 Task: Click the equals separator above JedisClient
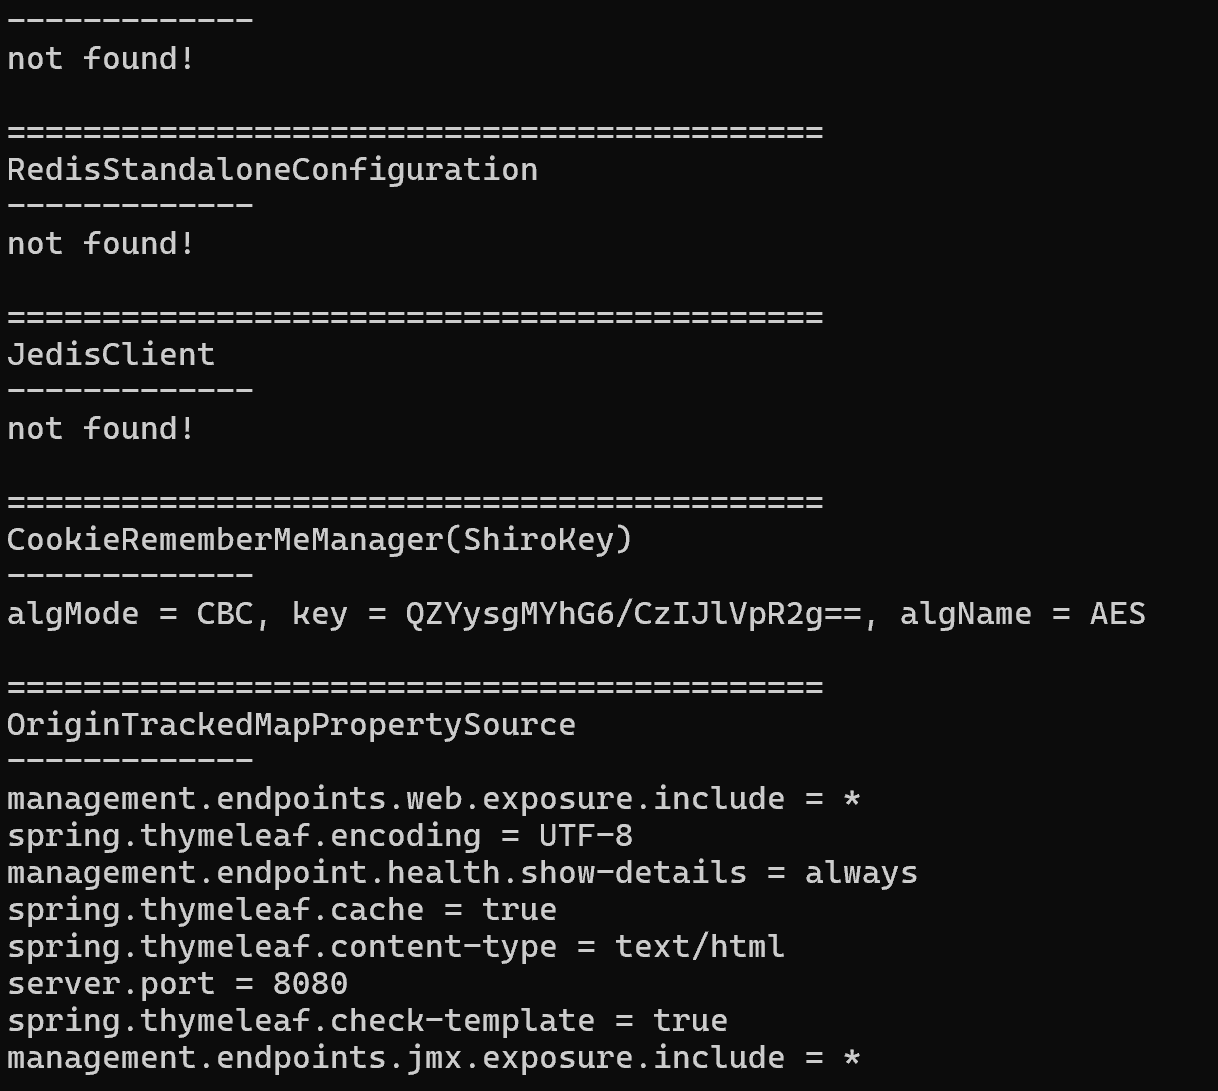415,317
